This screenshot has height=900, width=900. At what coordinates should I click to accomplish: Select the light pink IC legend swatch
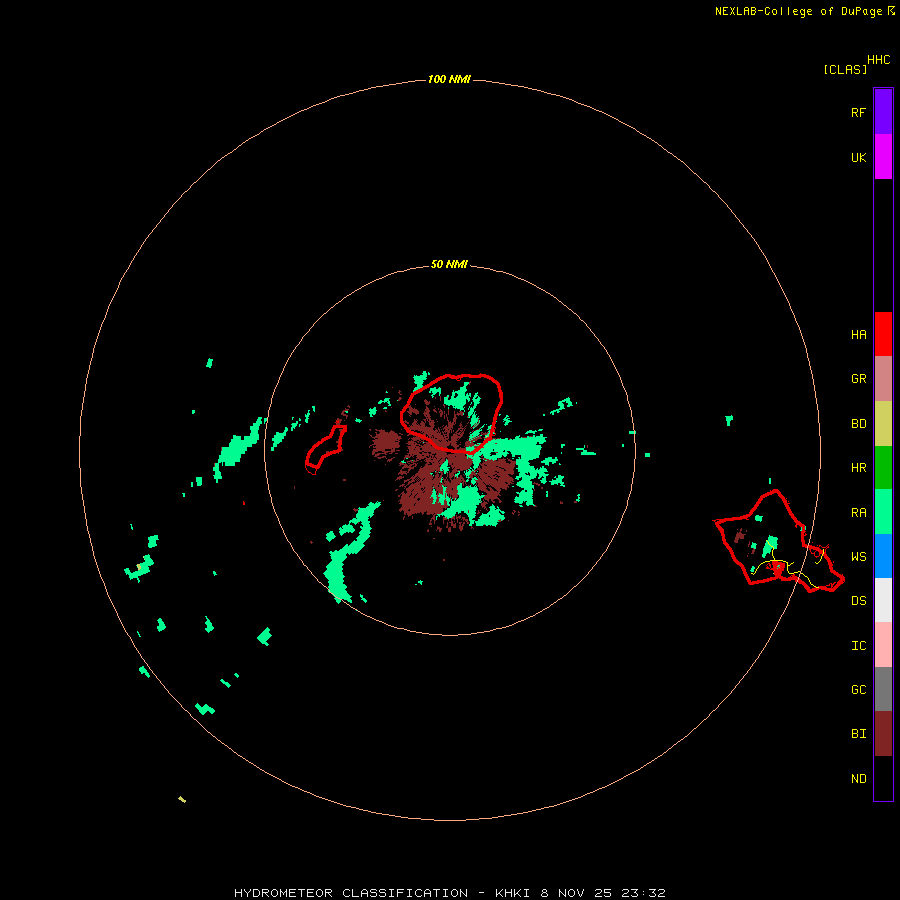pyautogui.click(x=883, y=645)
